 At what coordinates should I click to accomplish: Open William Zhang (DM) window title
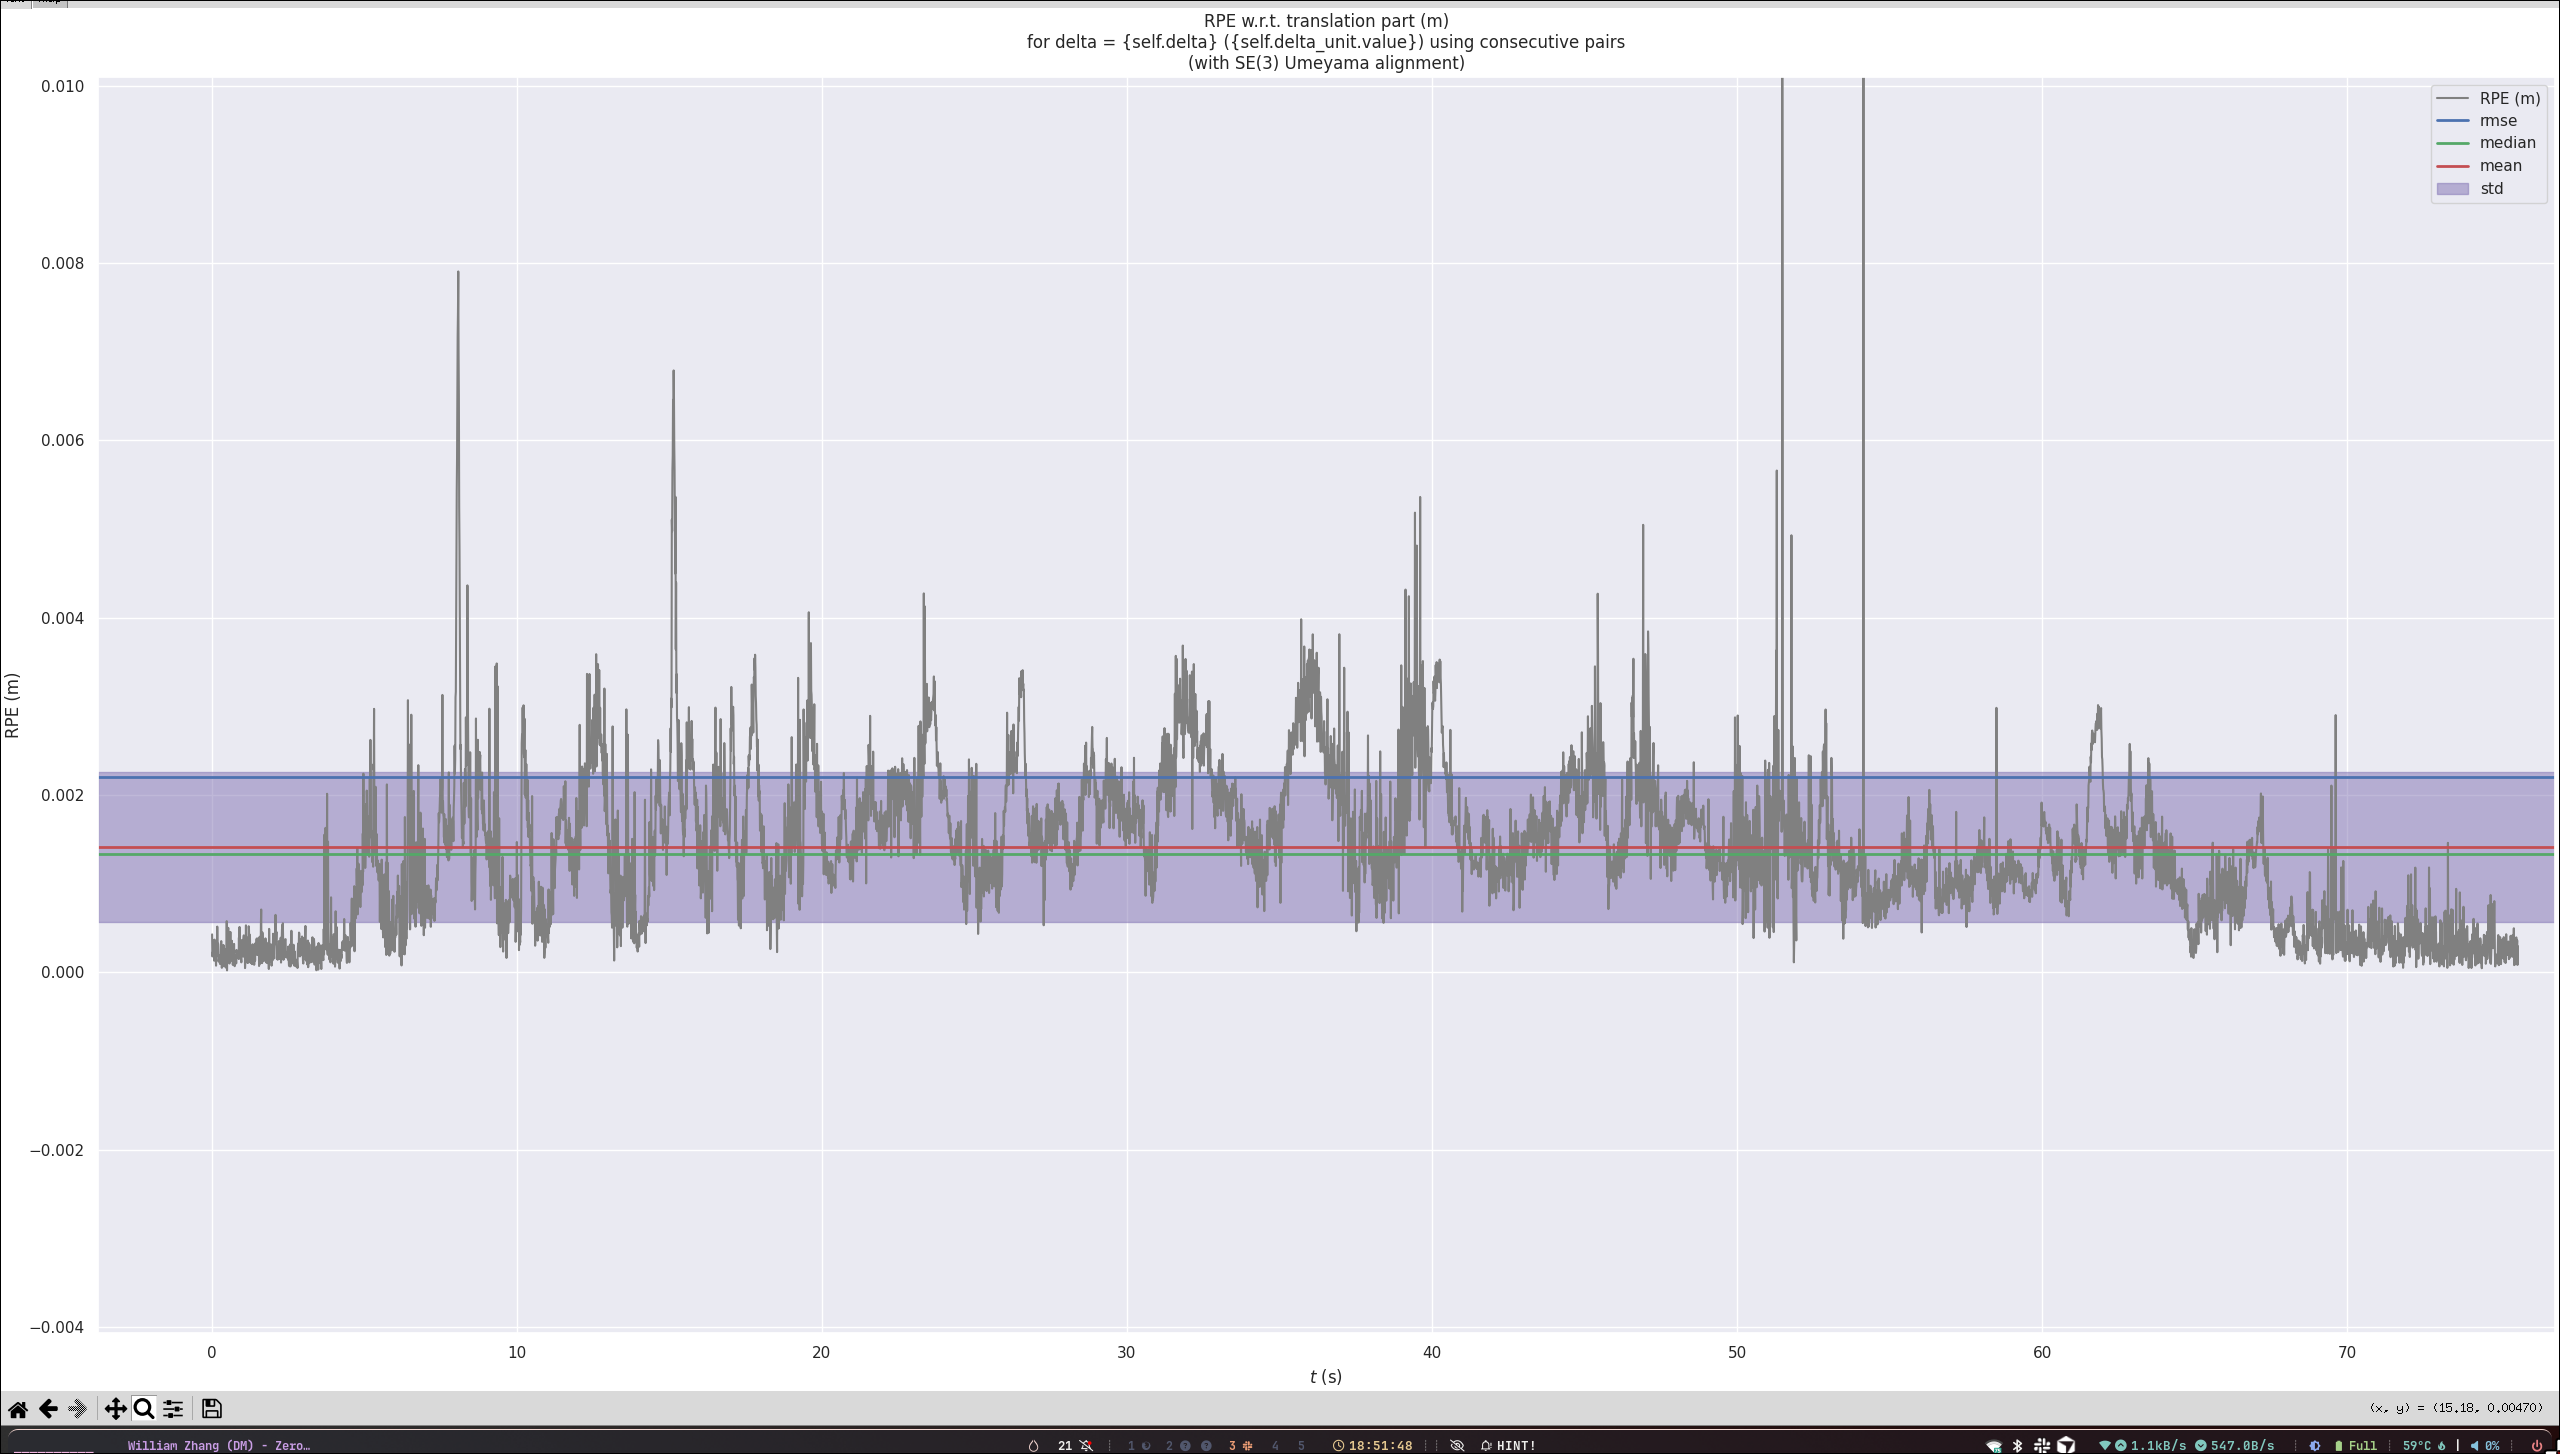pos(218,1445)
